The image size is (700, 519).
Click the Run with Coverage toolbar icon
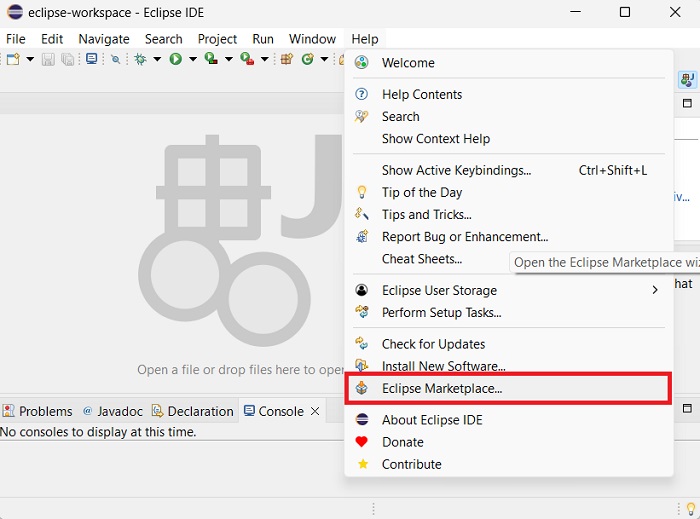211,59
